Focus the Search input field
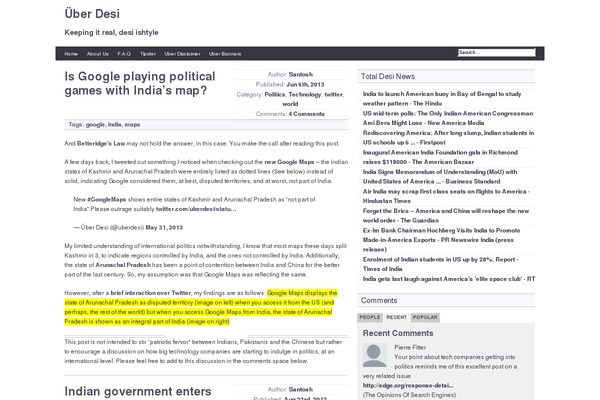600x400 pixels. tap(496, 52)
